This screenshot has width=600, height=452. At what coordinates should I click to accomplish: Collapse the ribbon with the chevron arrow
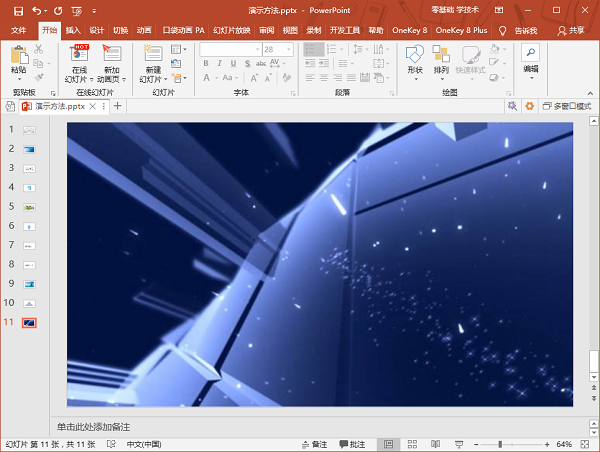(590, 93)
